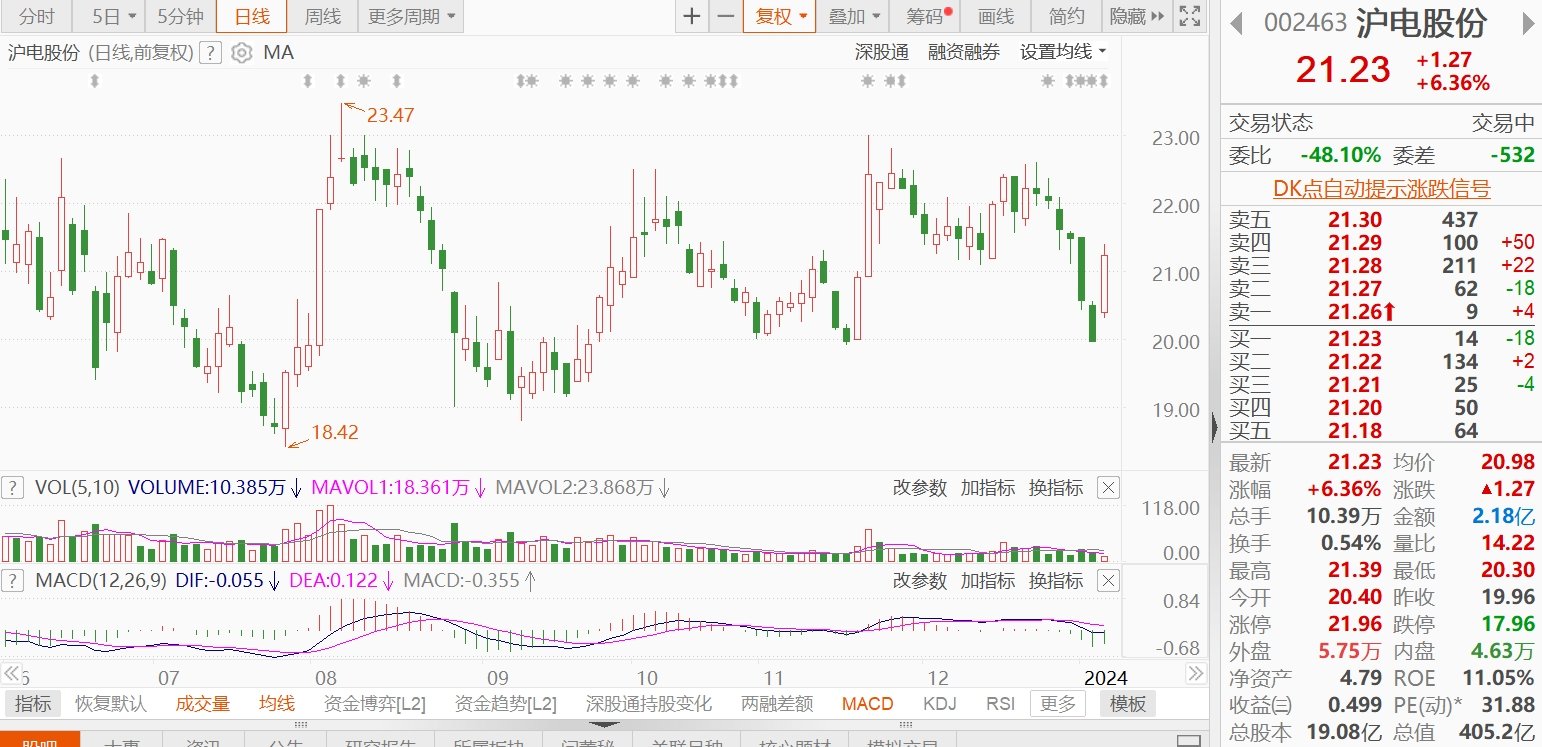The width and height of the screenshot is (1542, 747).
Task: Toggle MACD indicator in bottom bar
Action: tap(867, 704)
